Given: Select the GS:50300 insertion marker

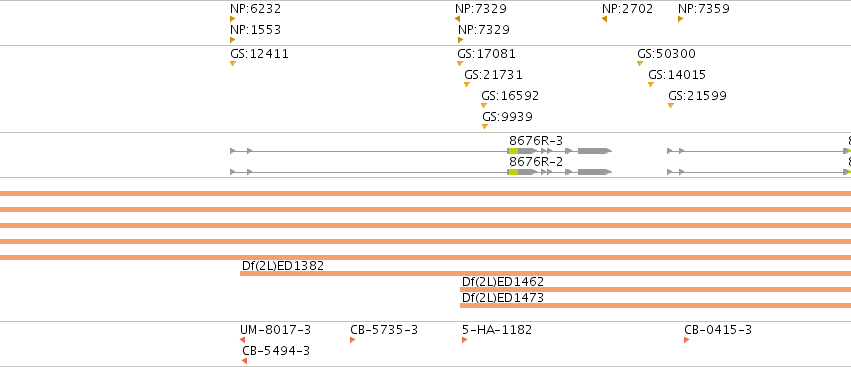Looking at the screenshot, I should [x=640, y=64].
